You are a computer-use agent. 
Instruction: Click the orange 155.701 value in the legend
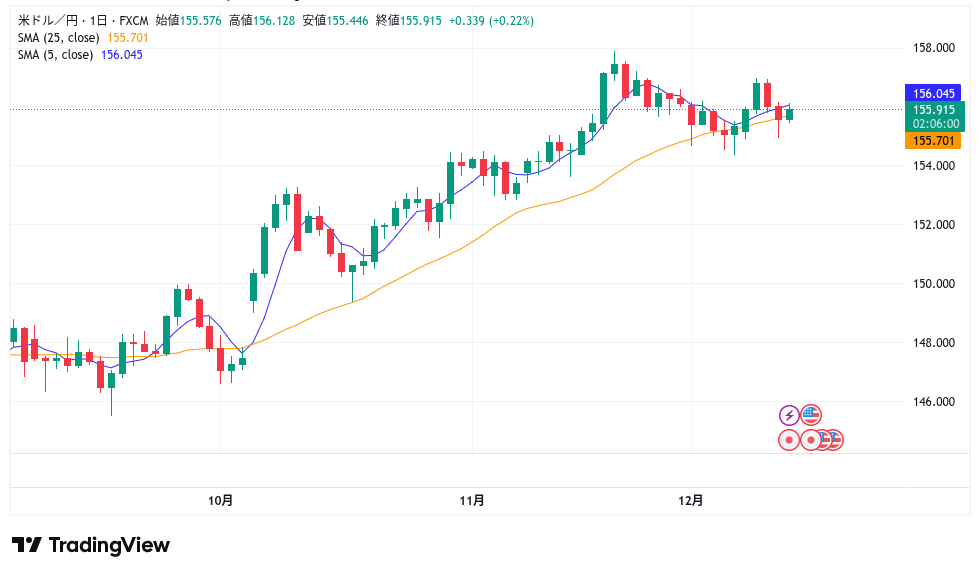pos(127,38)
